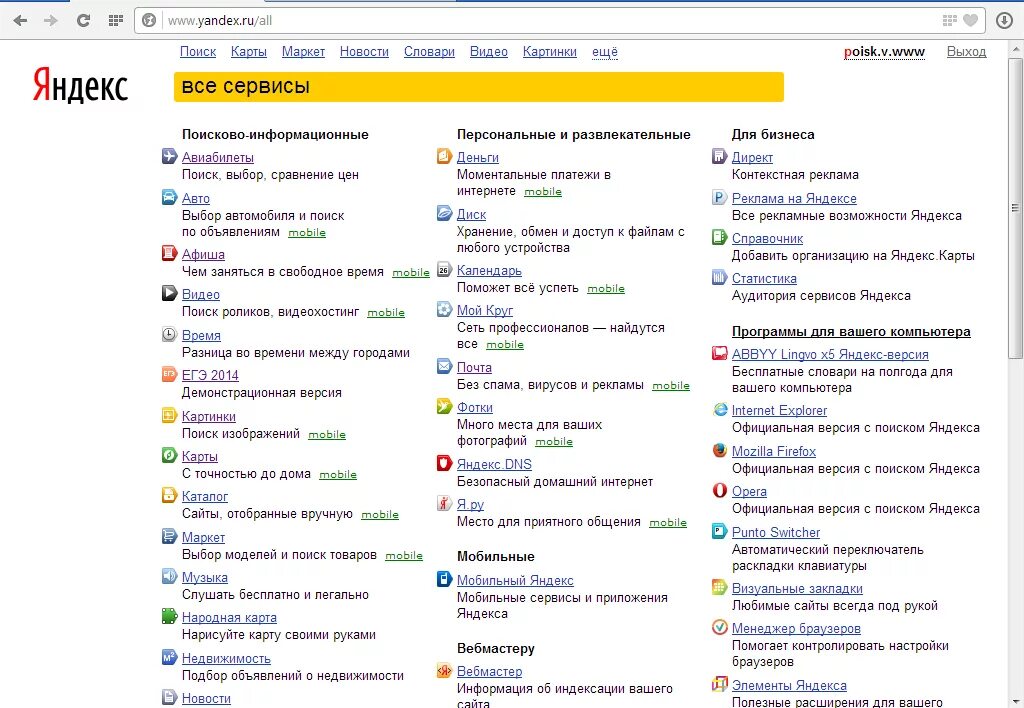Open Словари in top navigation
This screenshot has height=708, width=1024.
(x=429, y=52)
